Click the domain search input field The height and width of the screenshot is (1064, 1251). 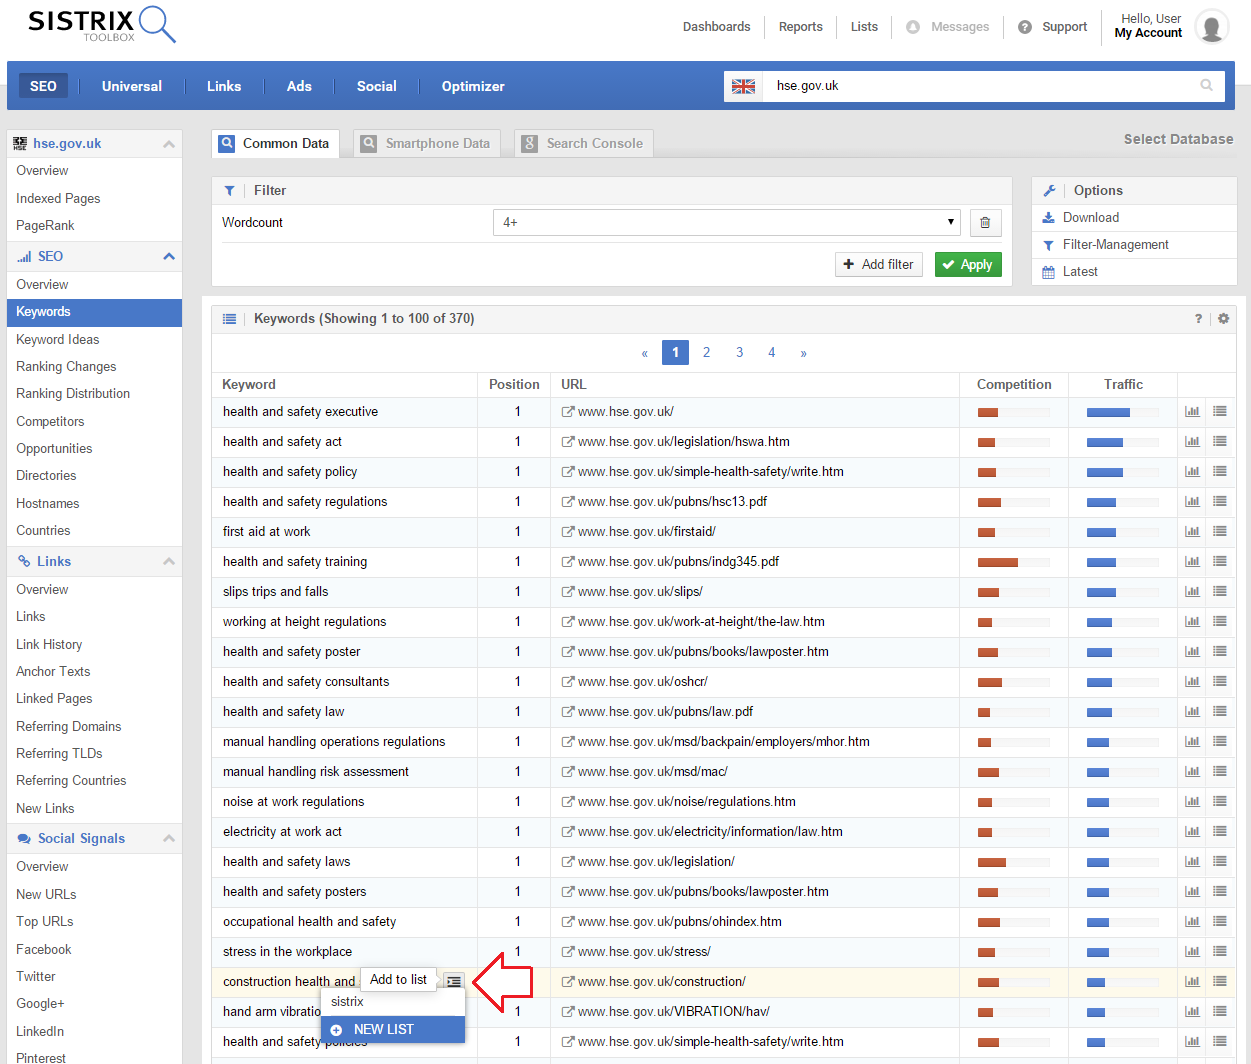tap(981, 85)
